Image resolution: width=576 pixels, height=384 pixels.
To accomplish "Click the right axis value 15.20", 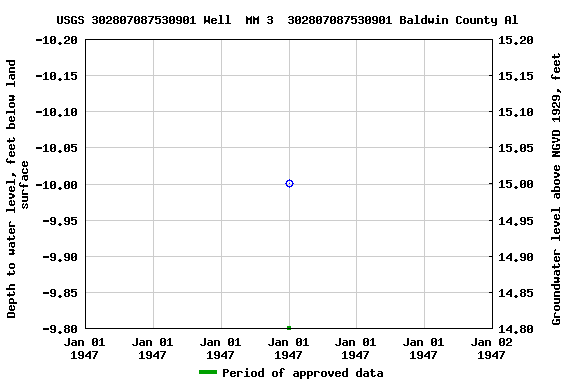I will [515, 40].
